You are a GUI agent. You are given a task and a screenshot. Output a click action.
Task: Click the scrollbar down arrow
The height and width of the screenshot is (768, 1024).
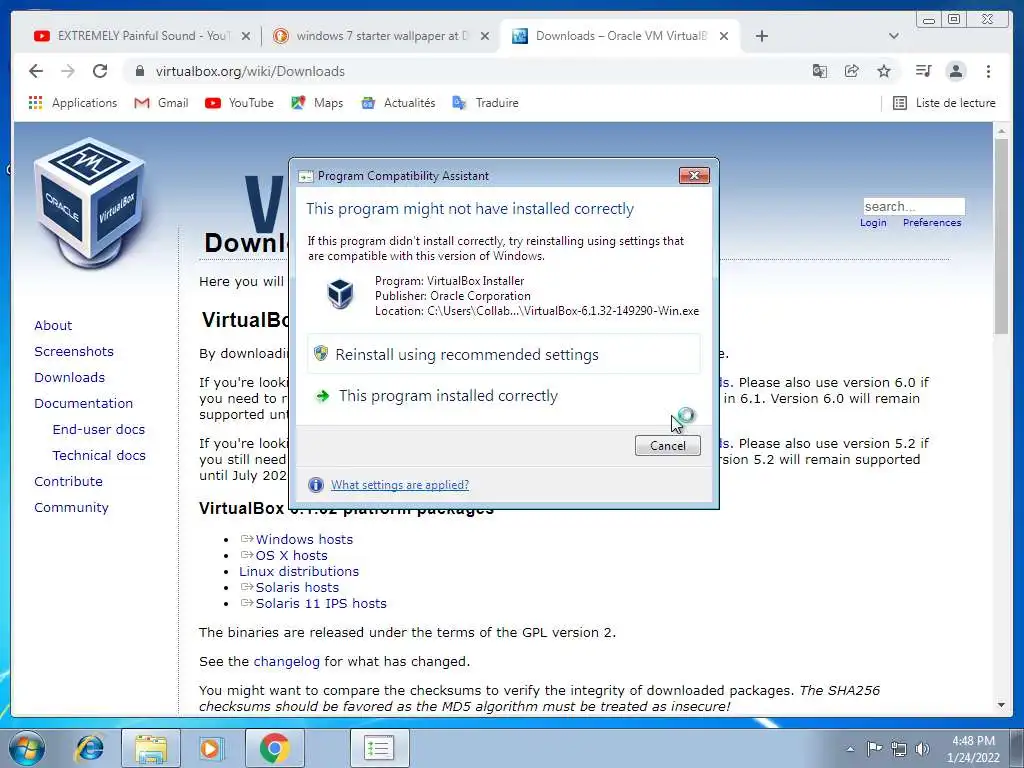tap(1001, 705)
